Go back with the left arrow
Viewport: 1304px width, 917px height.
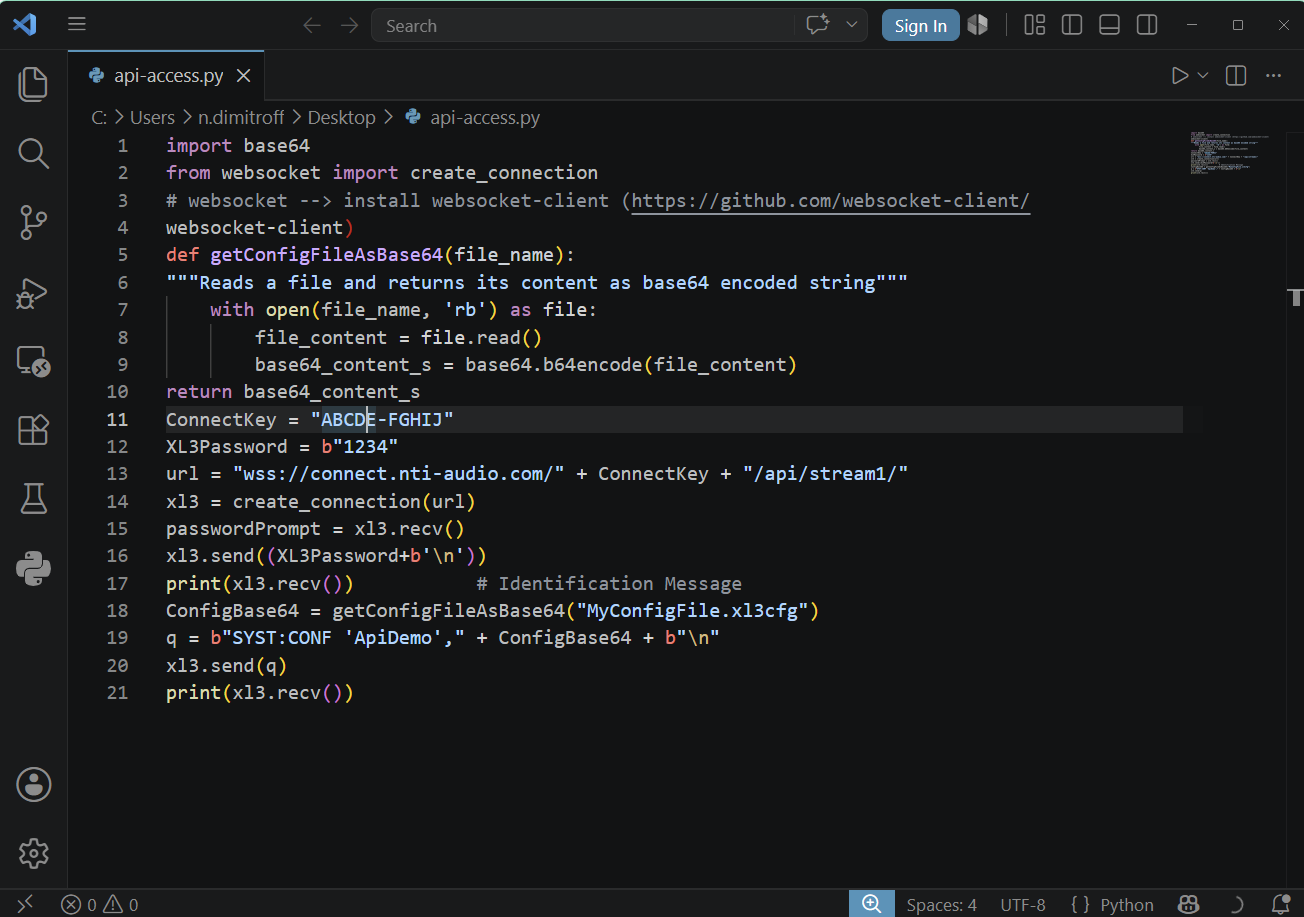click(x=312, y=25)
